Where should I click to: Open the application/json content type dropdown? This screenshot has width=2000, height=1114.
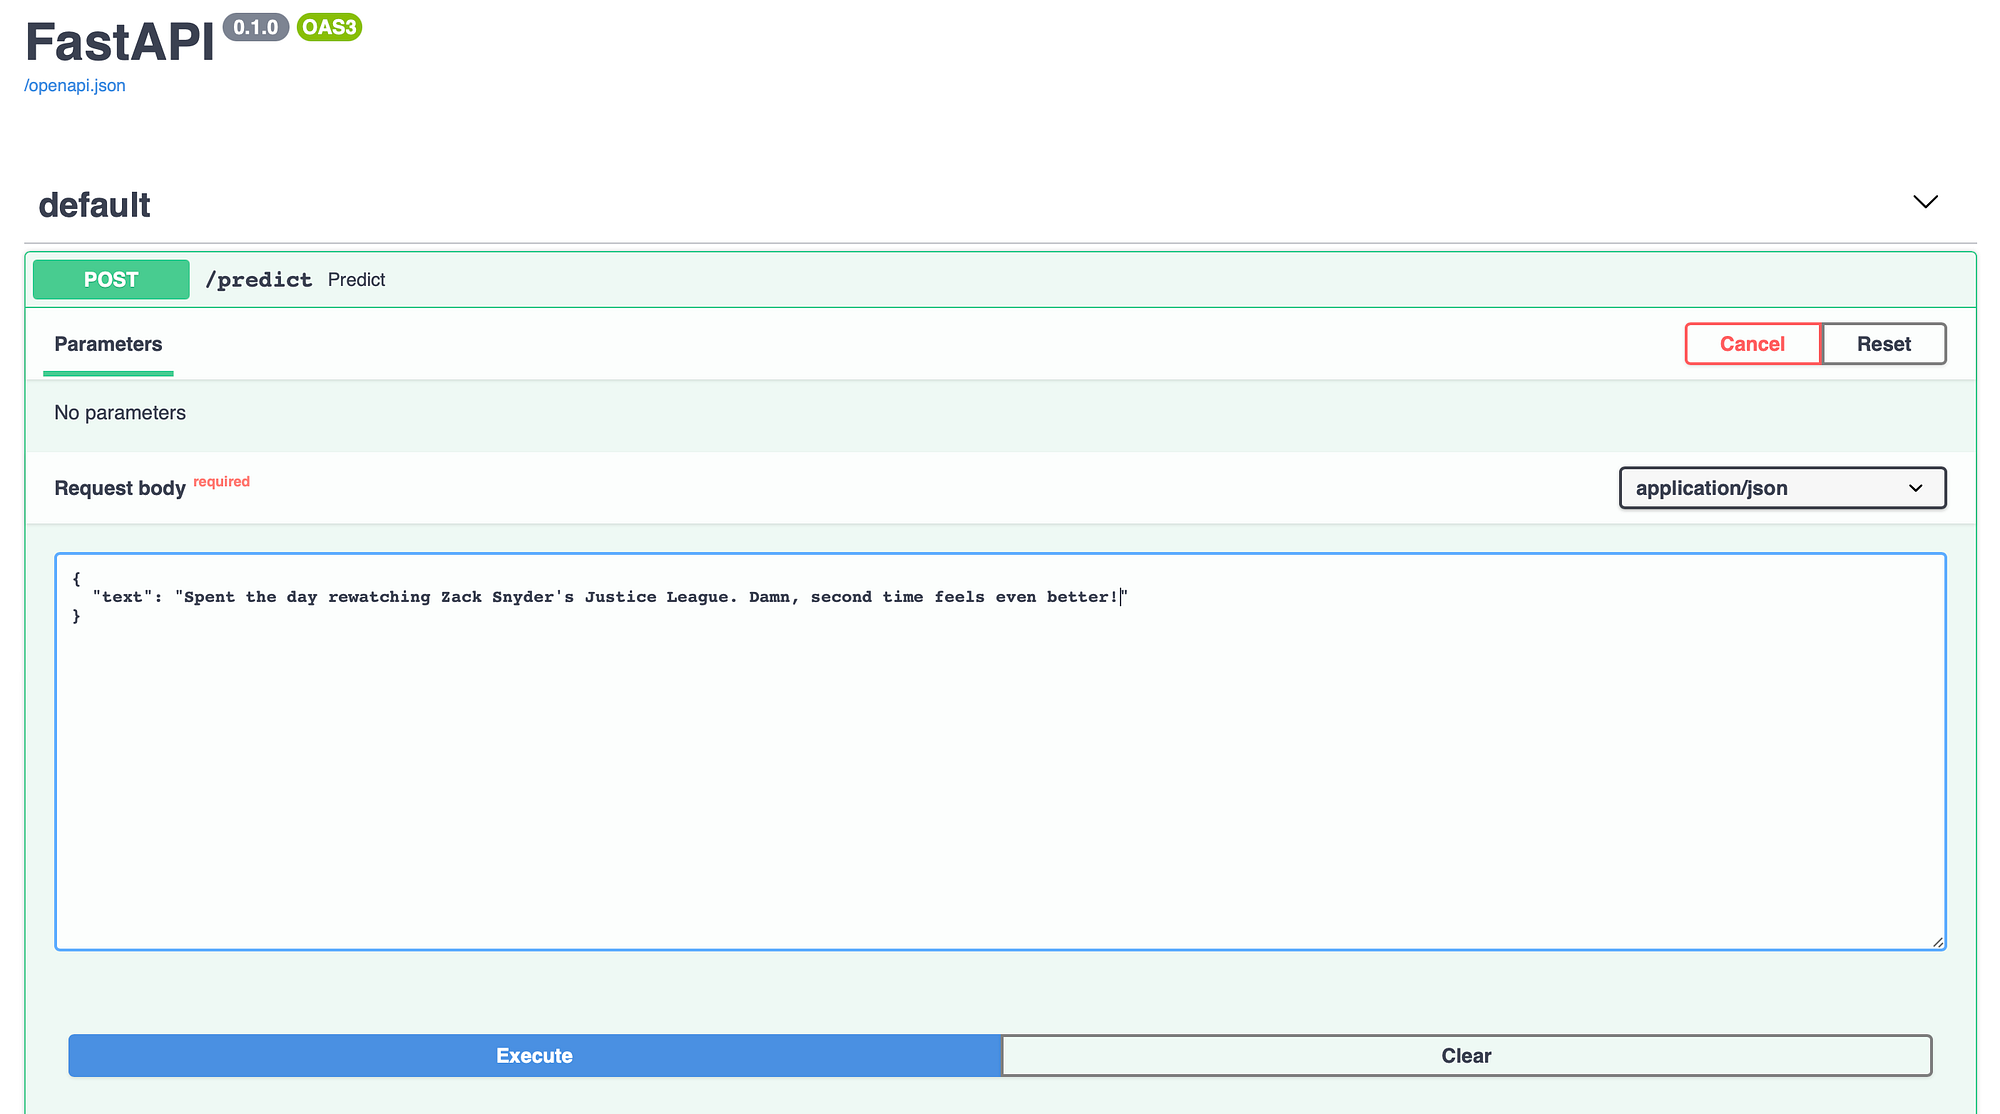click(1782, 489)
